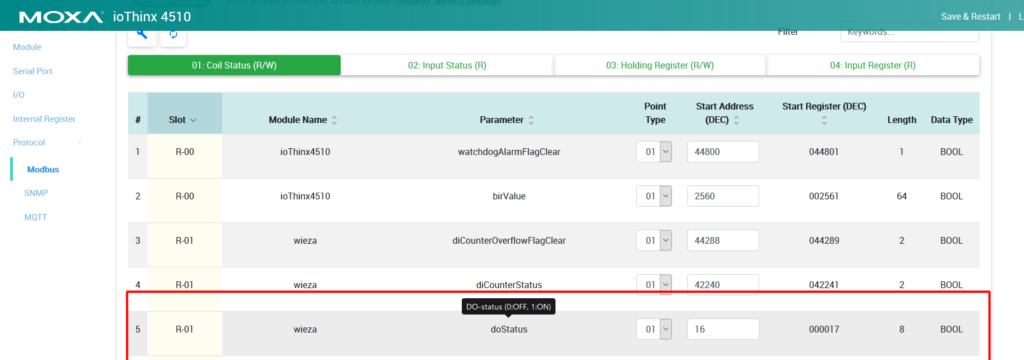
Task: Sort by Start Address (DEC) arrows
Action: [x=736, y=120]
